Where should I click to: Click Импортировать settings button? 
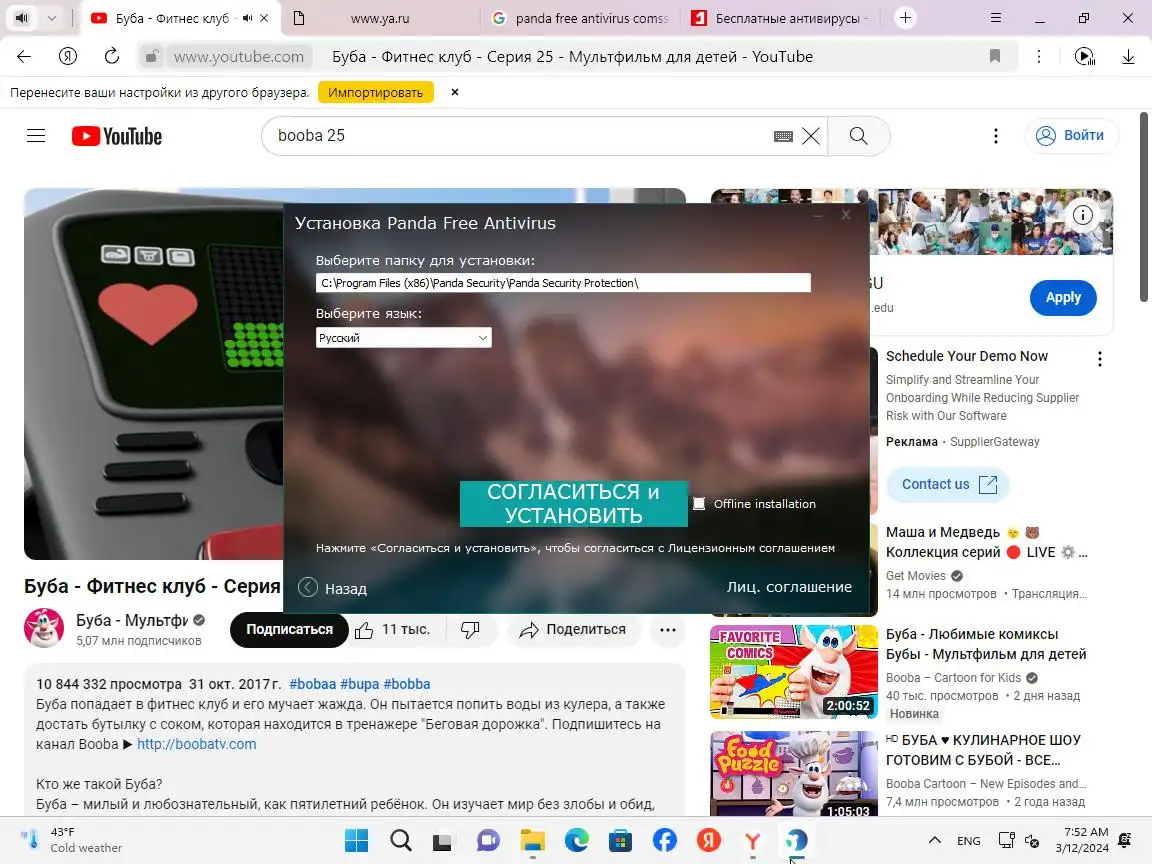point(375,93)
